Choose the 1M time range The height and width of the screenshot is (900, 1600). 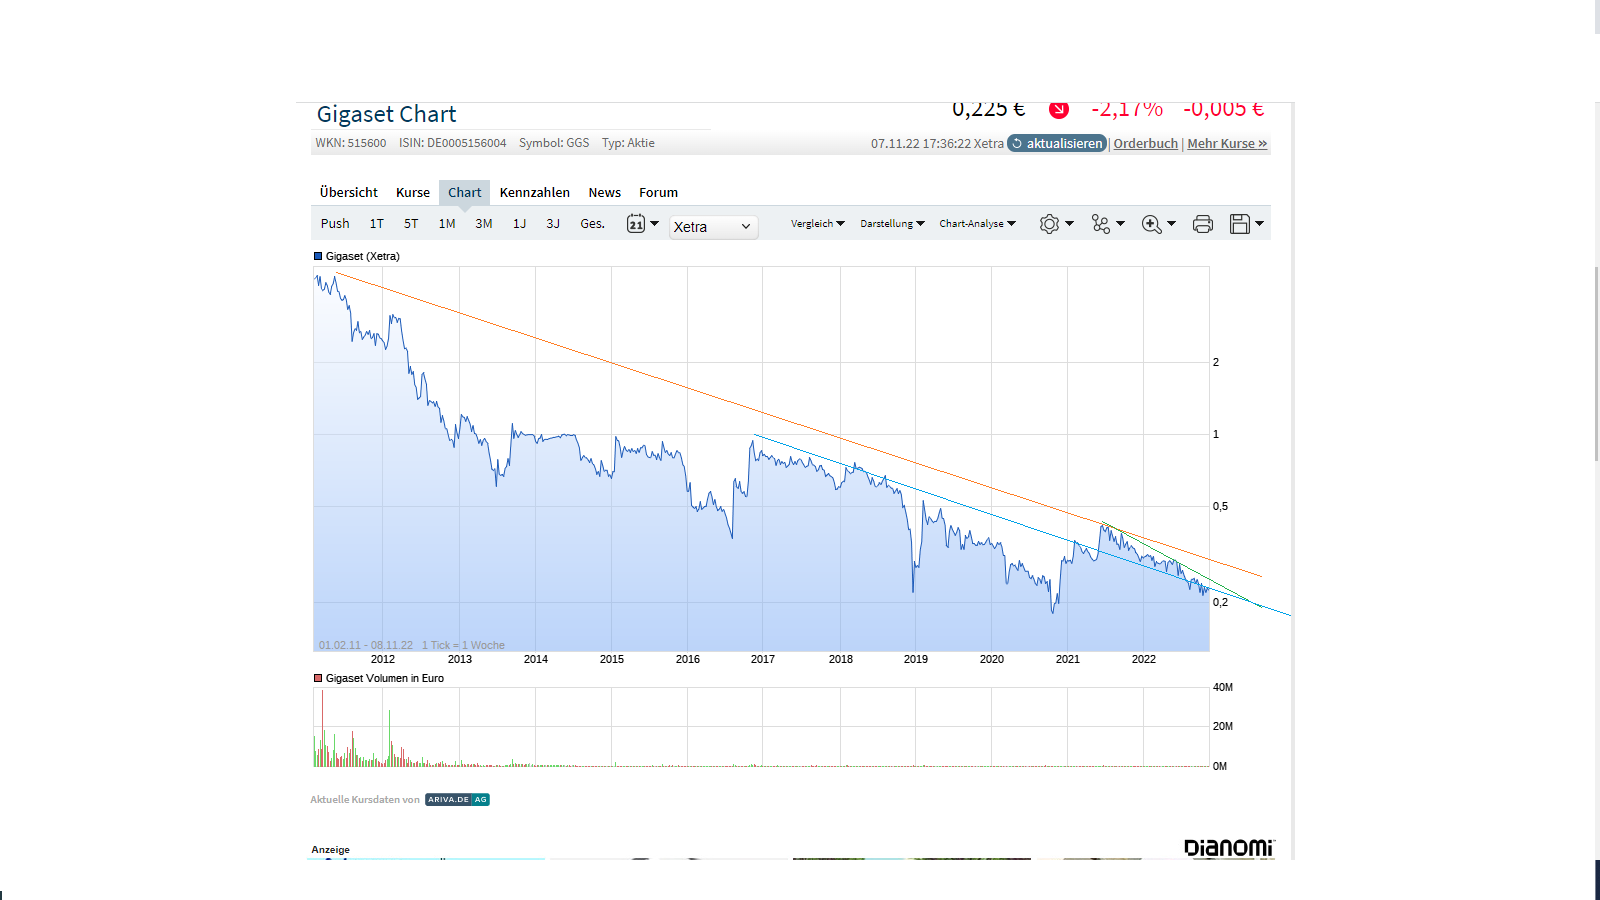tap(447, 224)
